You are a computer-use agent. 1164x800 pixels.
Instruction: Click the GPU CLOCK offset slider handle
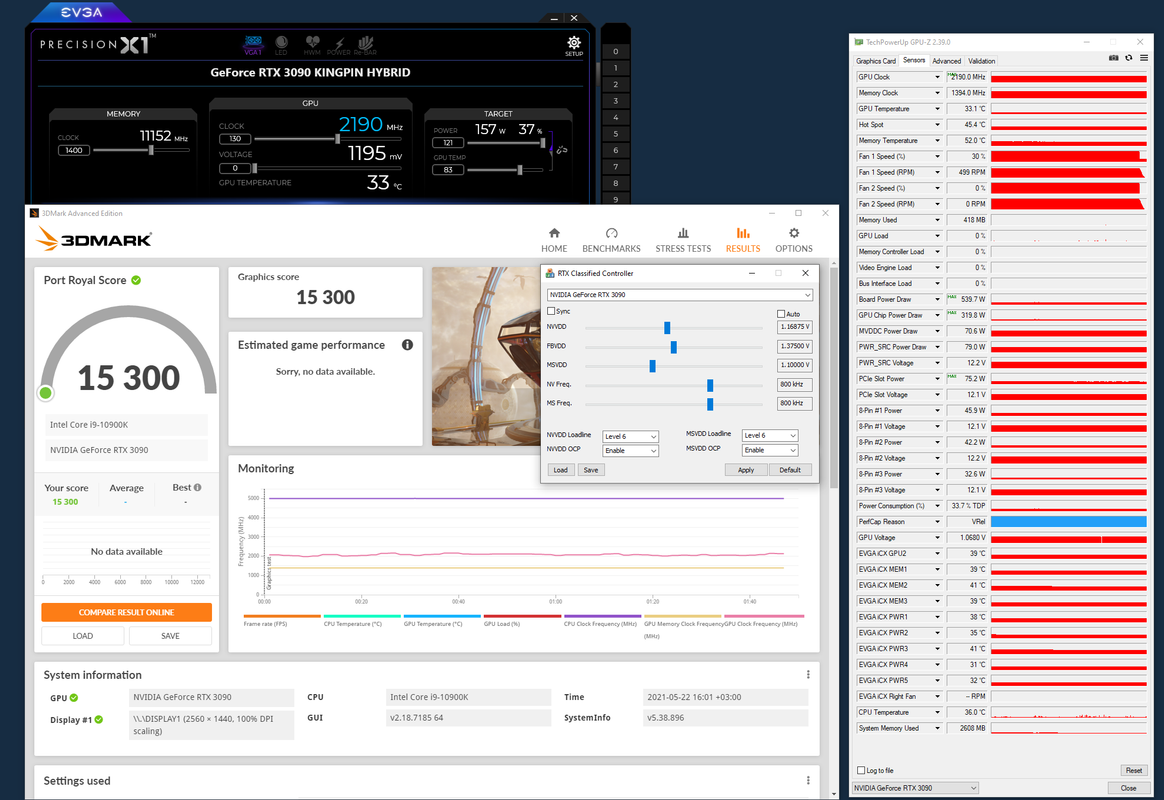click(338, 139)
